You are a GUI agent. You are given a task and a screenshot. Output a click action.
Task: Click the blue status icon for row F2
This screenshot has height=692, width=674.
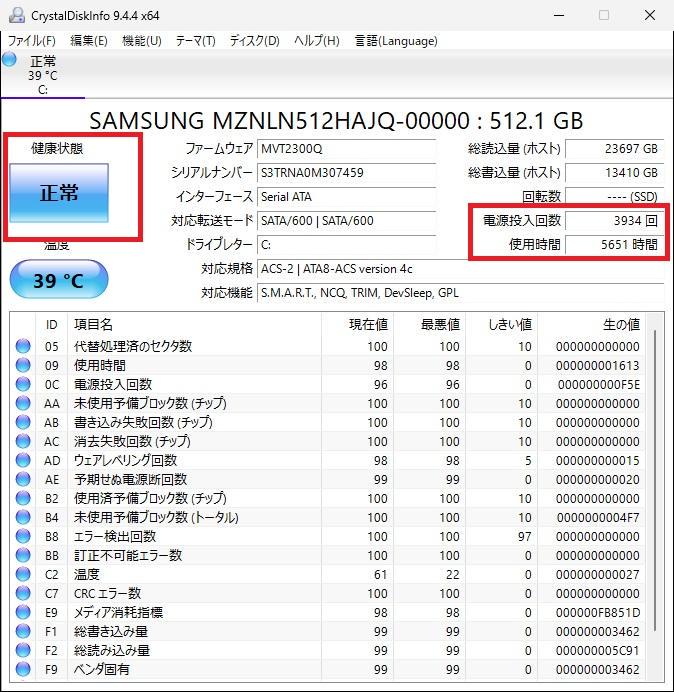pos(23,650)
